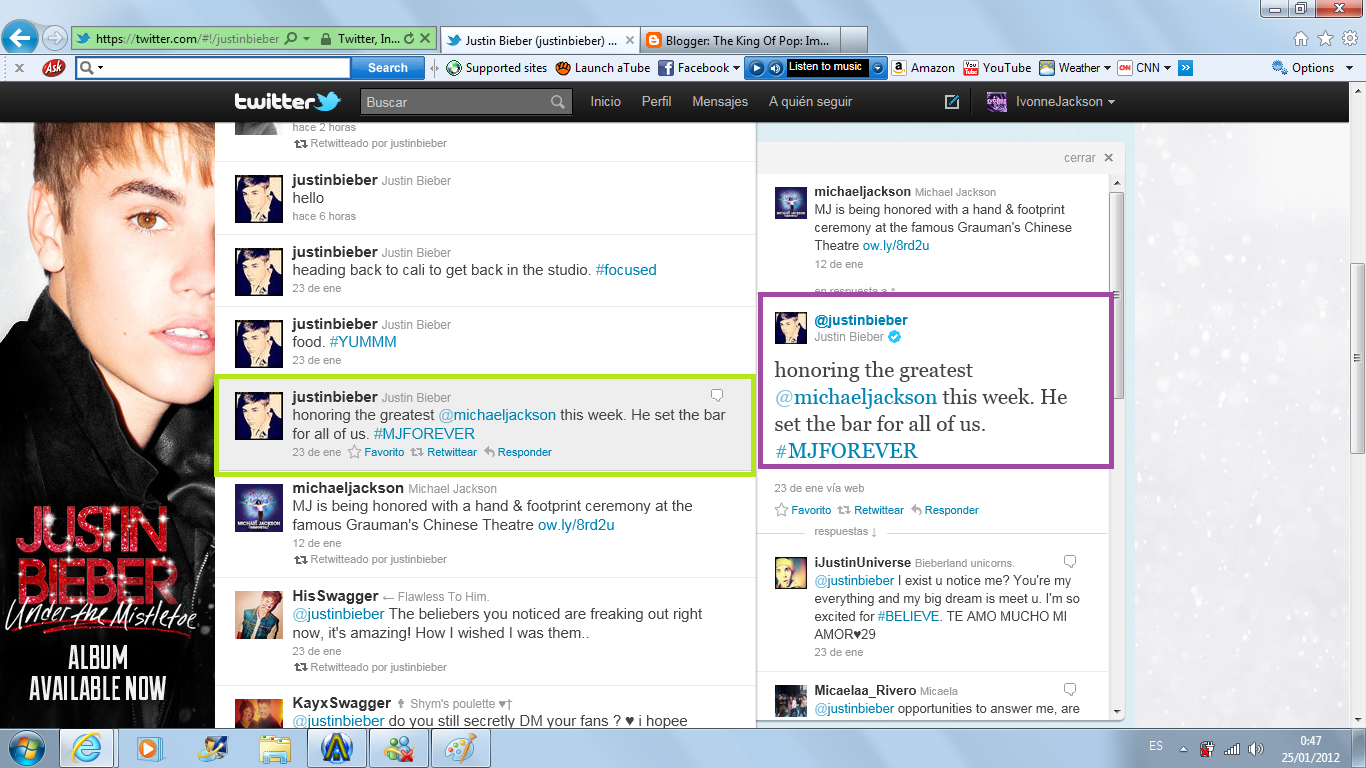Open the address bar search dropdown arrow
1366x768 pixels.
pos(305,39)
